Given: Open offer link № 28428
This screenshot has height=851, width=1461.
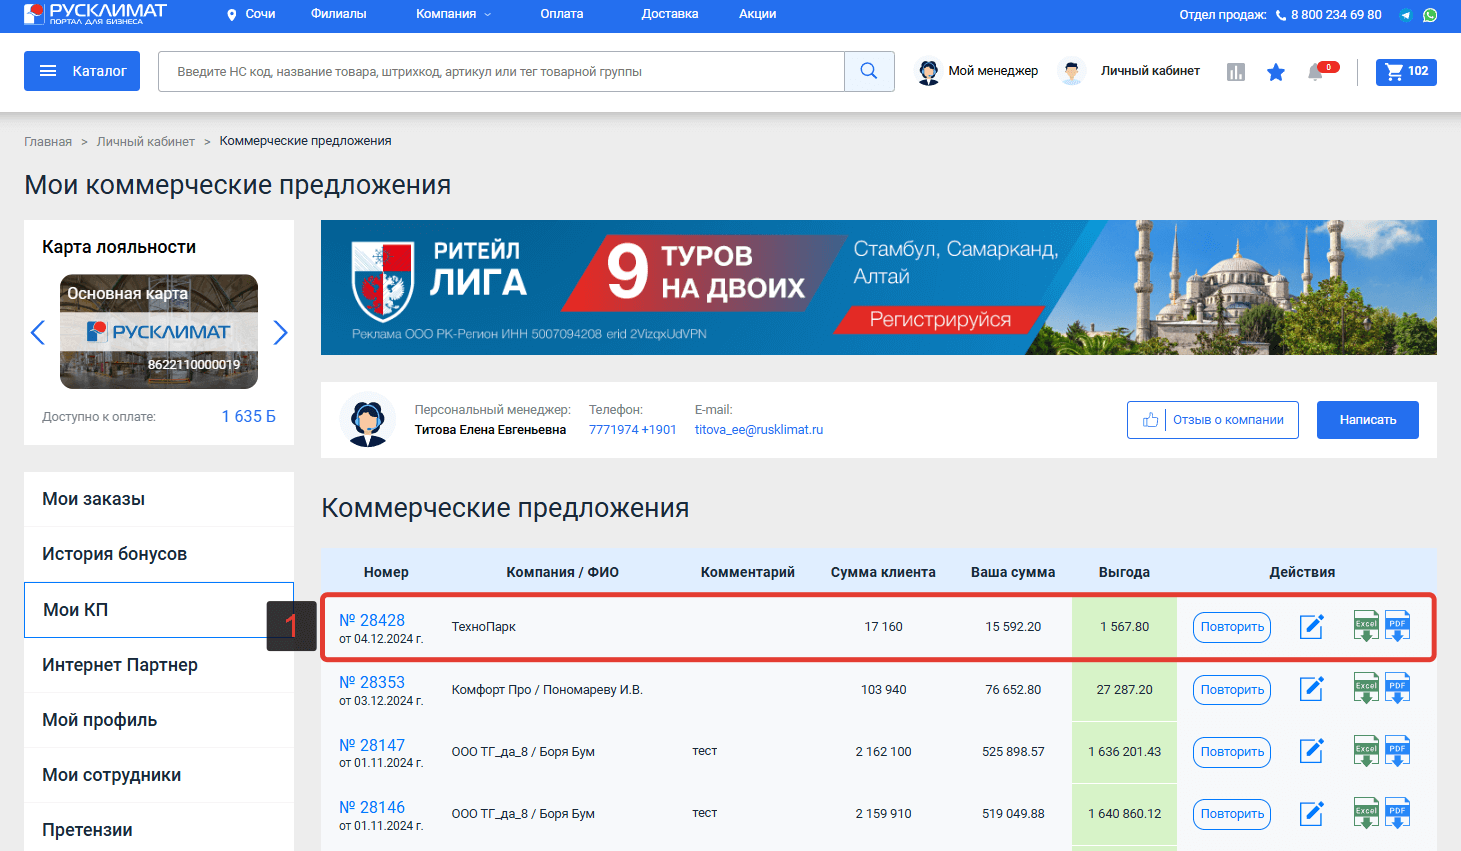Looking at the screenshot, I should coord(372,620).
